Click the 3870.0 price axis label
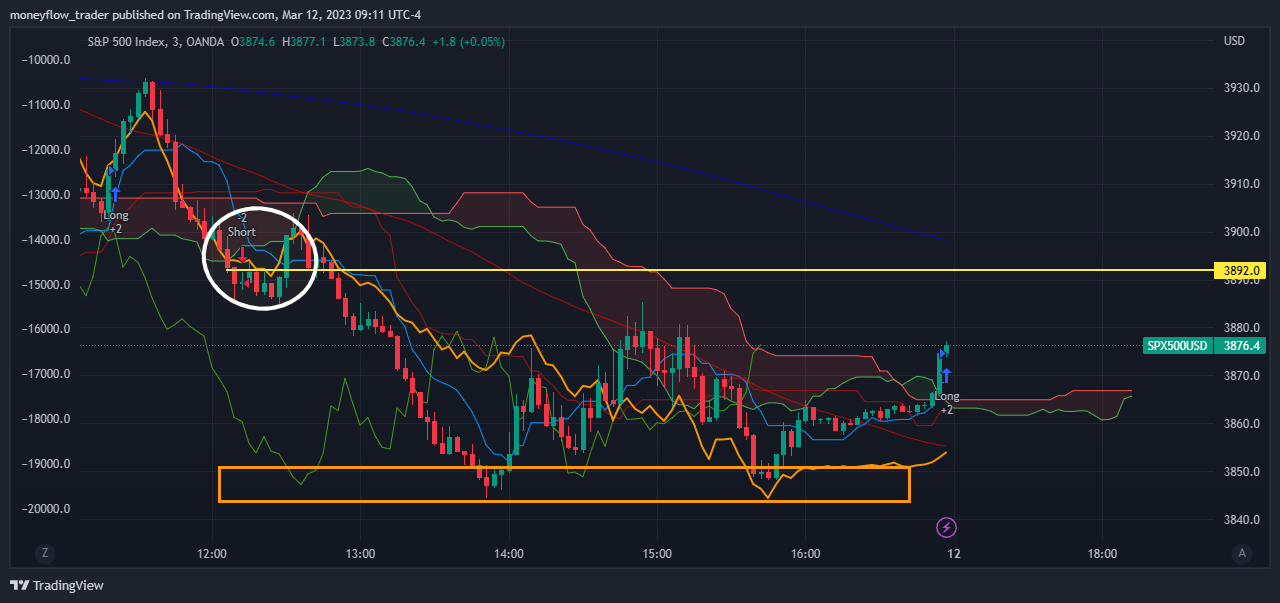 (1241, 376)
